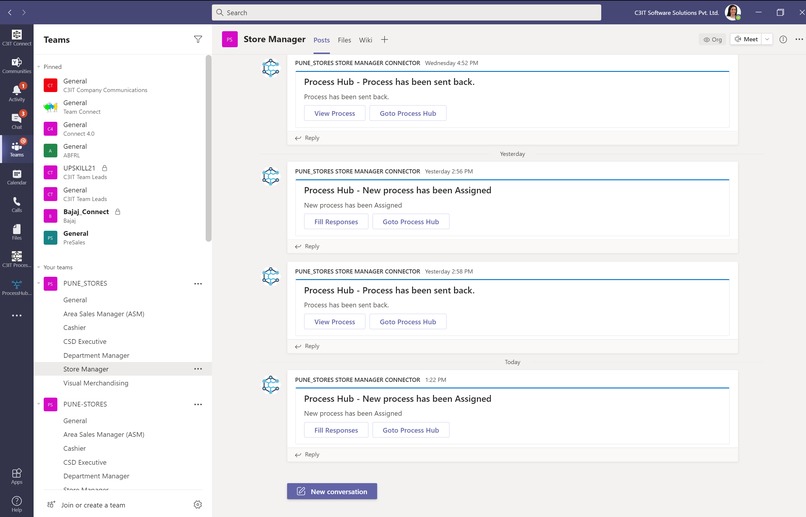Open Help icon in the rail
This screenshot has height=517, width=806.
coord(16,504)
